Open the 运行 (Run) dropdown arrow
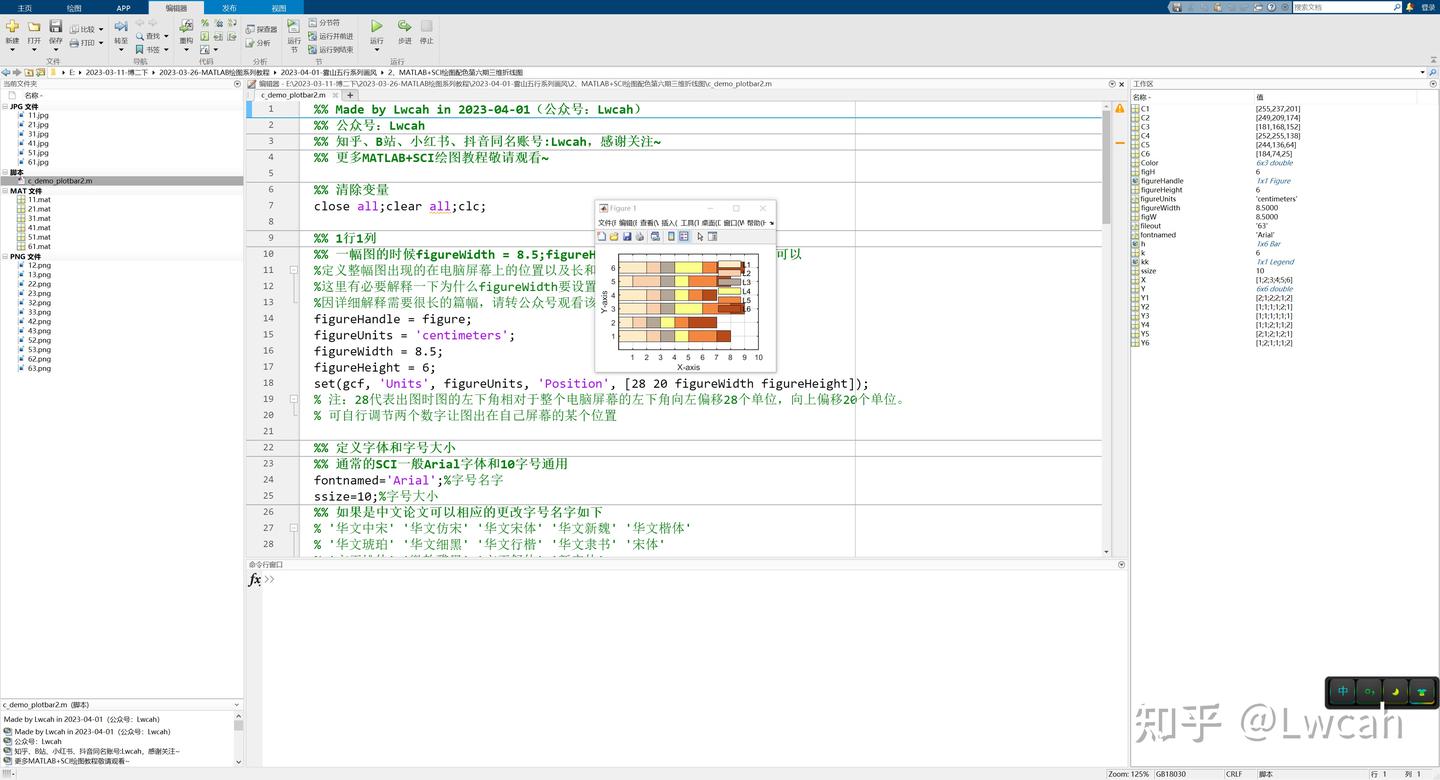 tap(377, 49)
